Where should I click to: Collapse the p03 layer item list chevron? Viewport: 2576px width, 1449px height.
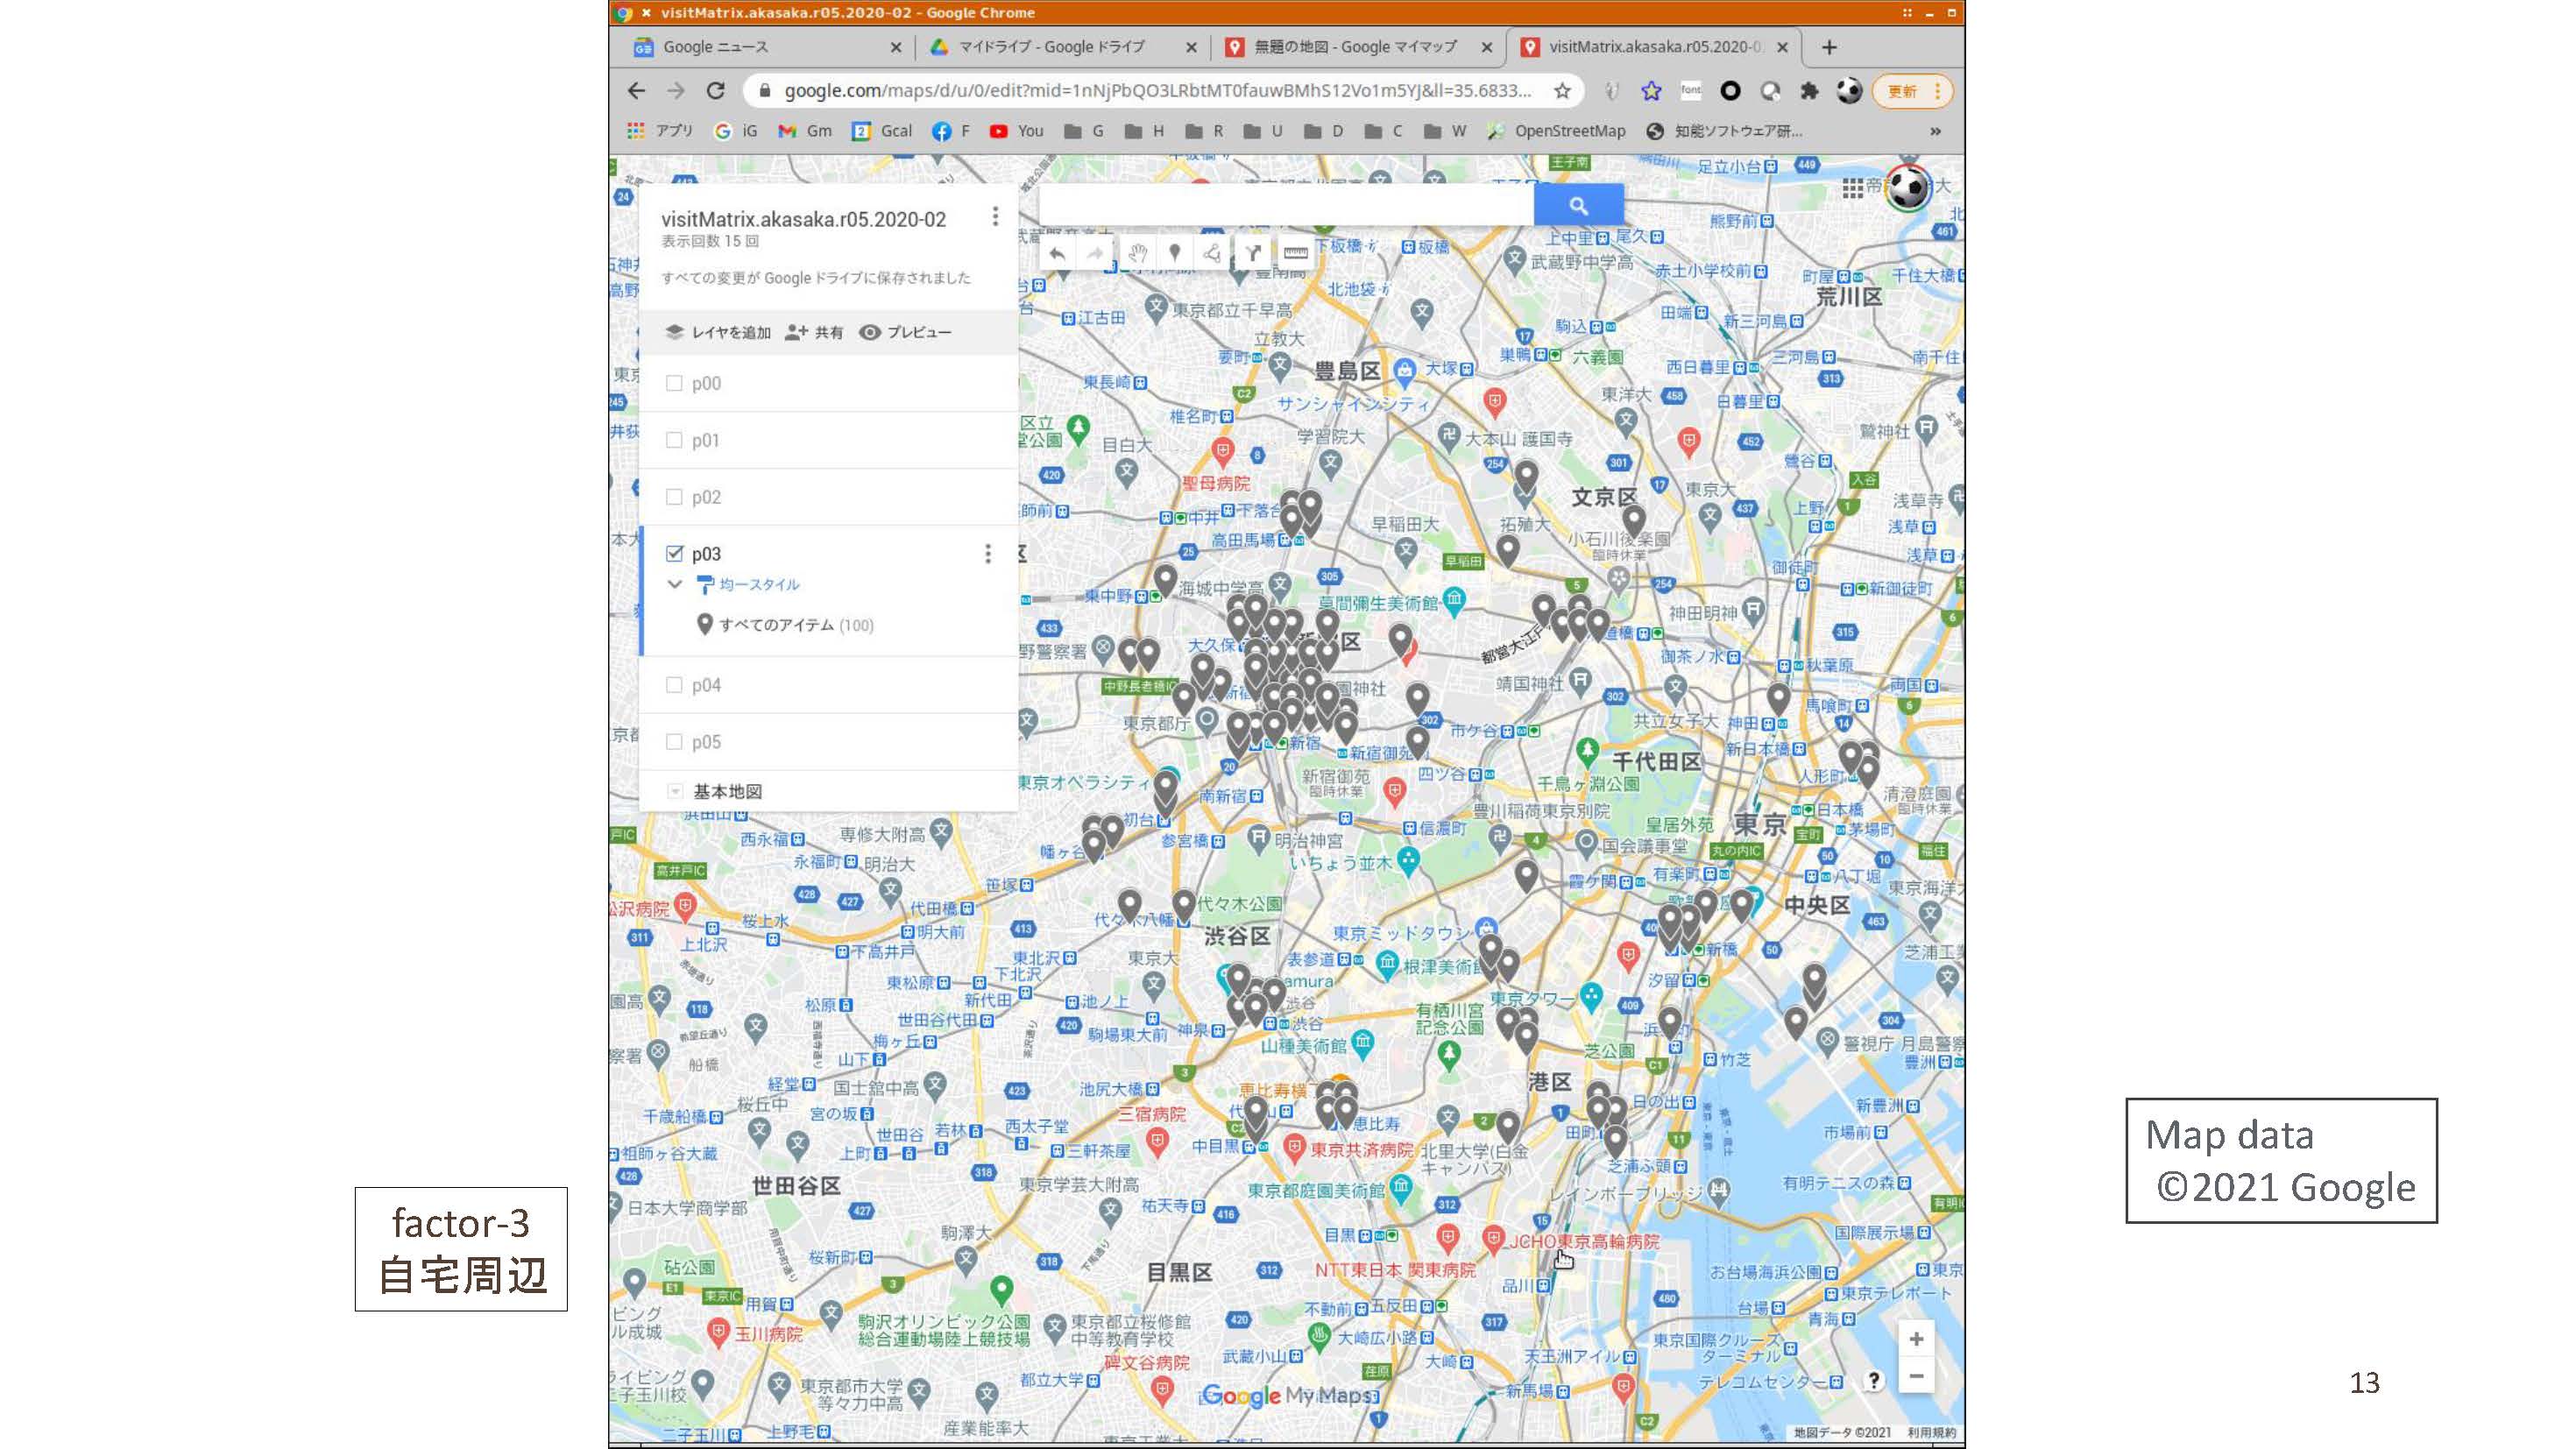pos(675,584)
